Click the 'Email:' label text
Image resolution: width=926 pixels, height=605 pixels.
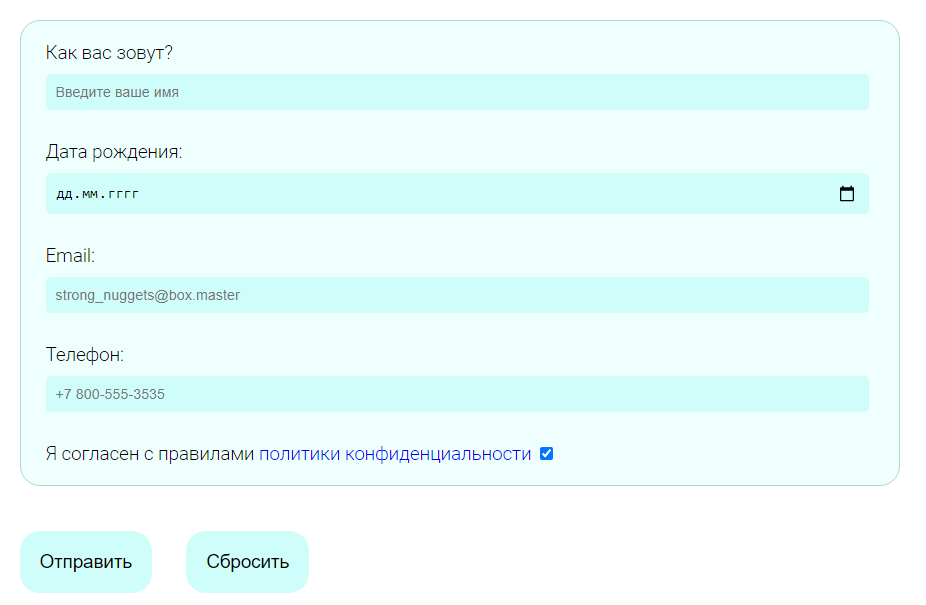70,256
